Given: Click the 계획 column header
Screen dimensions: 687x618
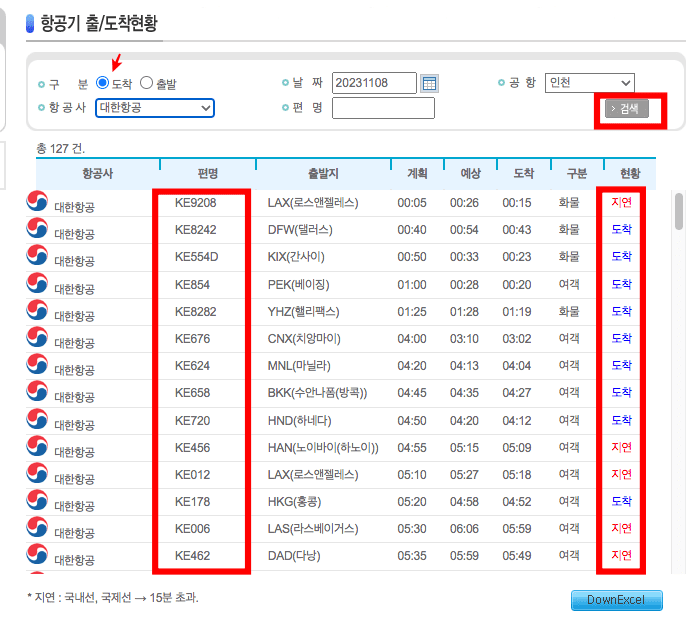Looking at the screenshot, I should pyautogui.click(x=417, y=173).
